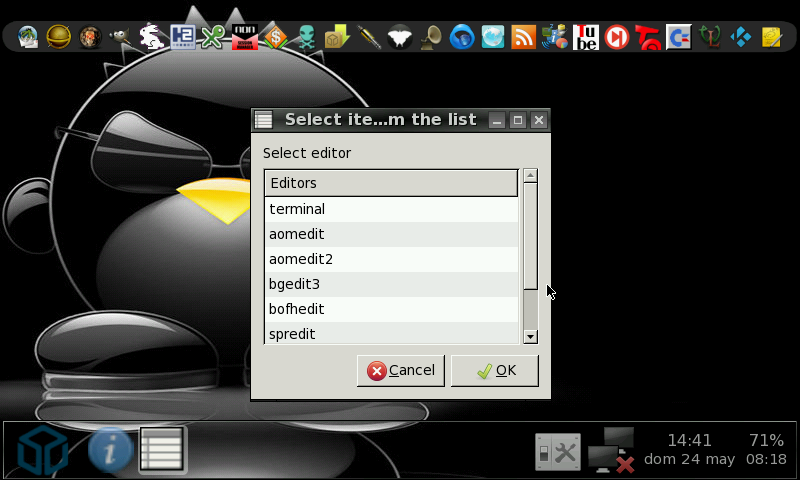Launch the teal alien skull icon
Screen dimensions: 800x480
click(306, 37)
